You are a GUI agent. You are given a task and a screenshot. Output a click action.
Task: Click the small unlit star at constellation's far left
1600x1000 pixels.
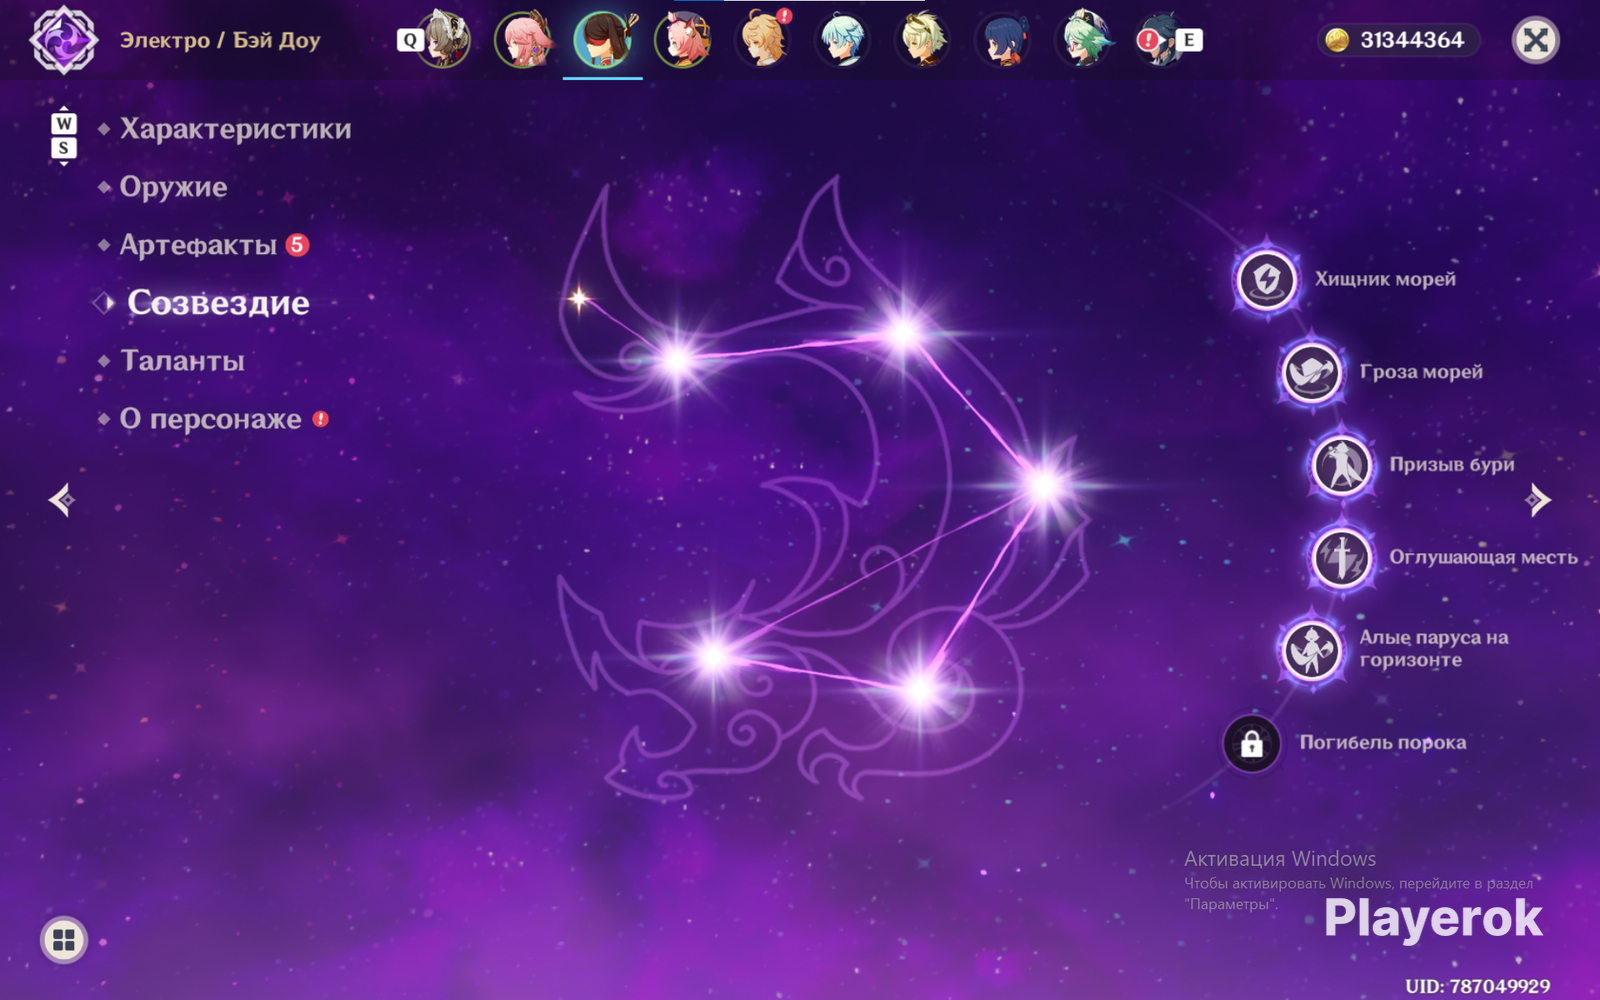pos(579,298)
